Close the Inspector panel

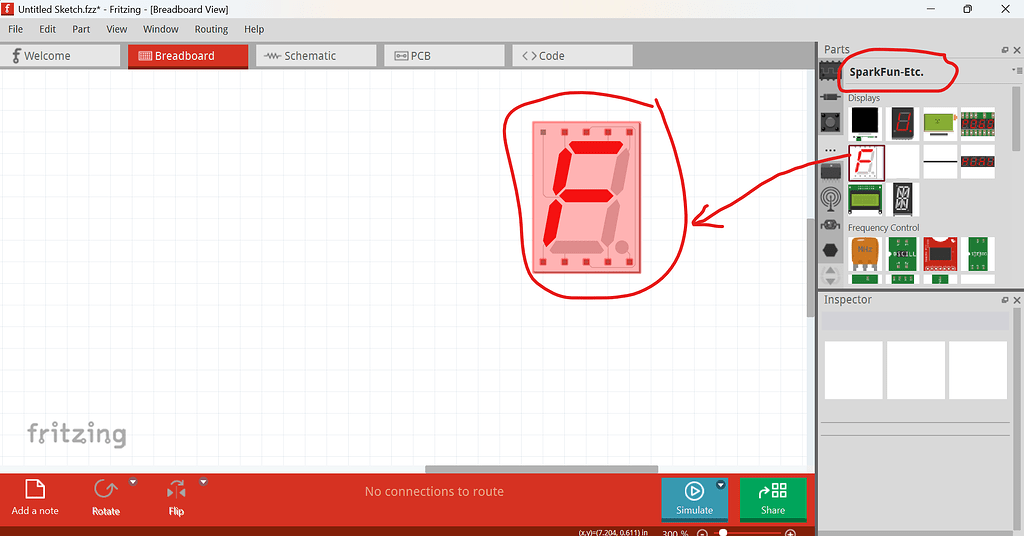click(1017, 300)
